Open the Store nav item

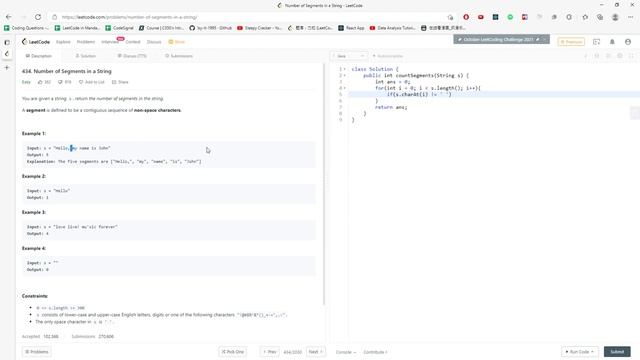(177, 42)
